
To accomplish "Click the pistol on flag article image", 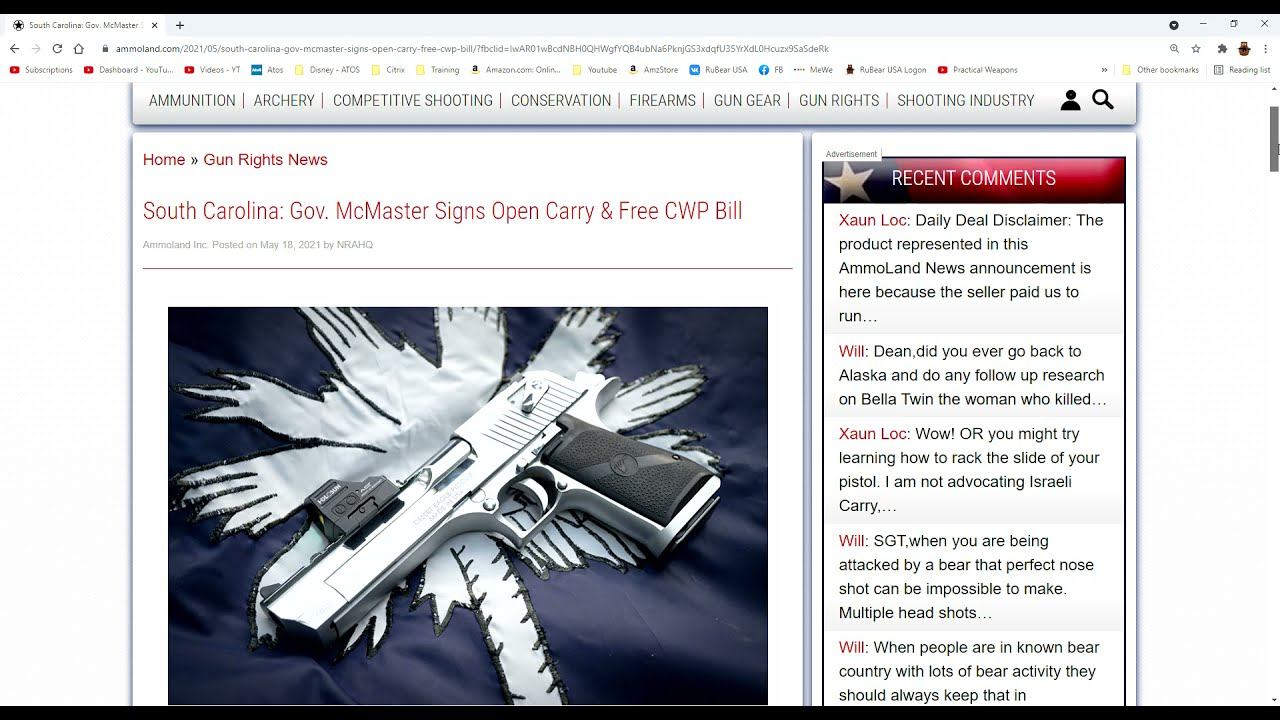I will coord(468,506).
